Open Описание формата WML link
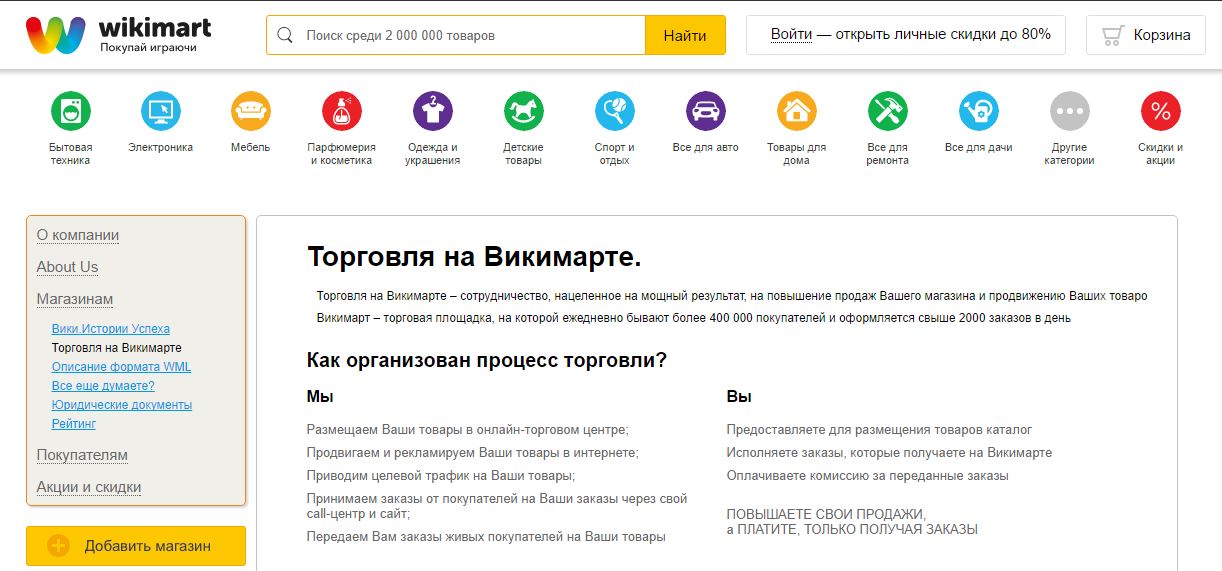Screen dimensions: 1222x571 point(121,367)
